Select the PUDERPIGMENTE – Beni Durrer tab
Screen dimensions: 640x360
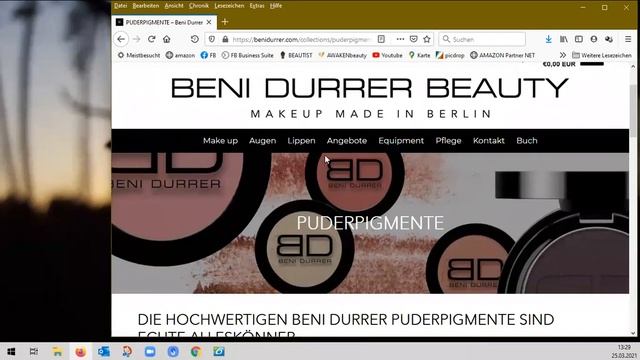[164, 22]
